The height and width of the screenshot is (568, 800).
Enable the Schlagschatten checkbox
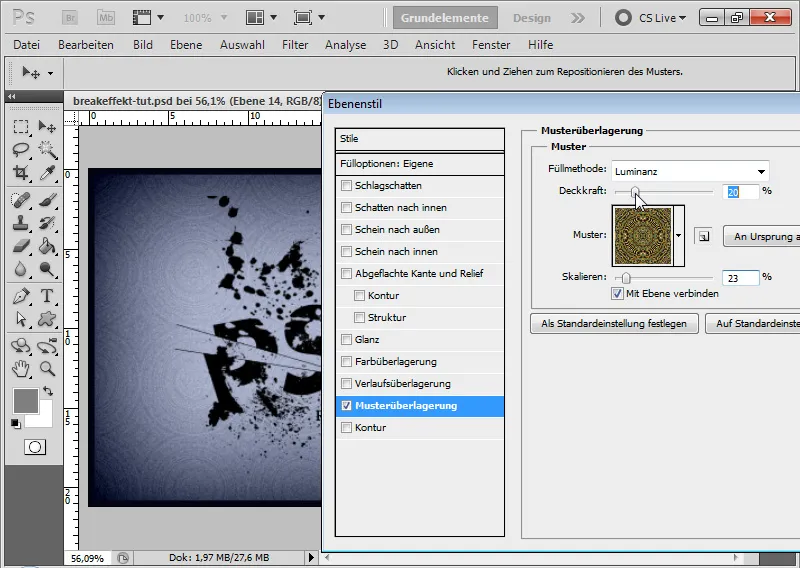(346, 186)
